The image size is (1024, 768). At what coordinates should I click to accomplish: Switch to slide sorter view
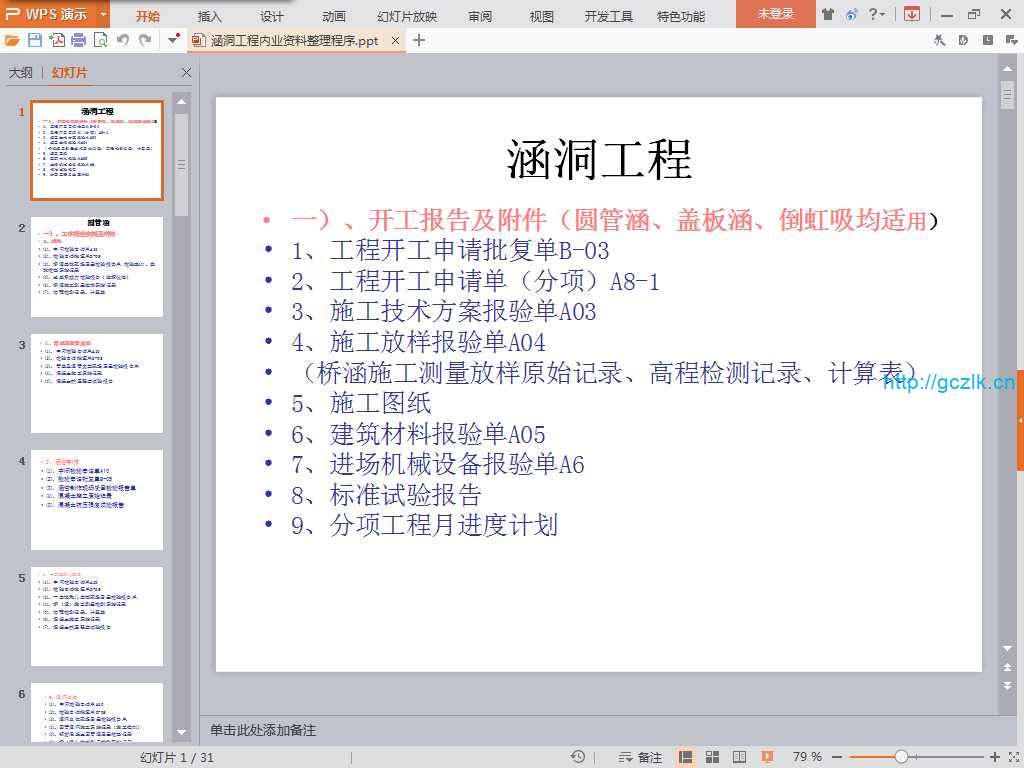713,757
